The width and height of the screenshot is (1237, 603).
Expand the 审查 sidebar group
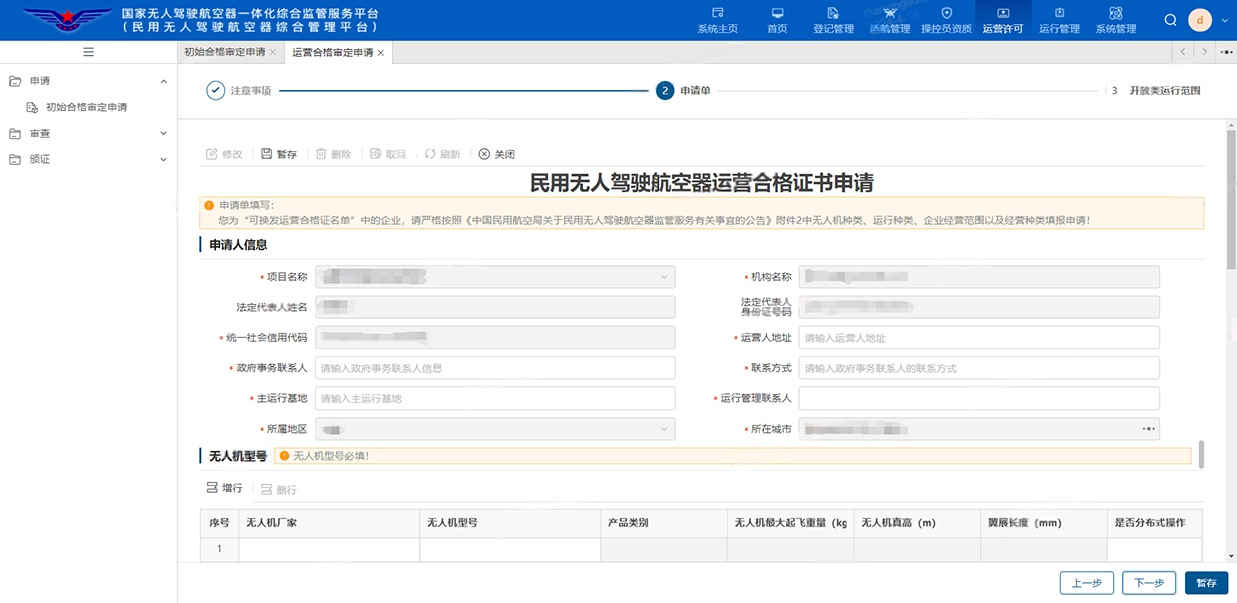(x=164, y=133)
